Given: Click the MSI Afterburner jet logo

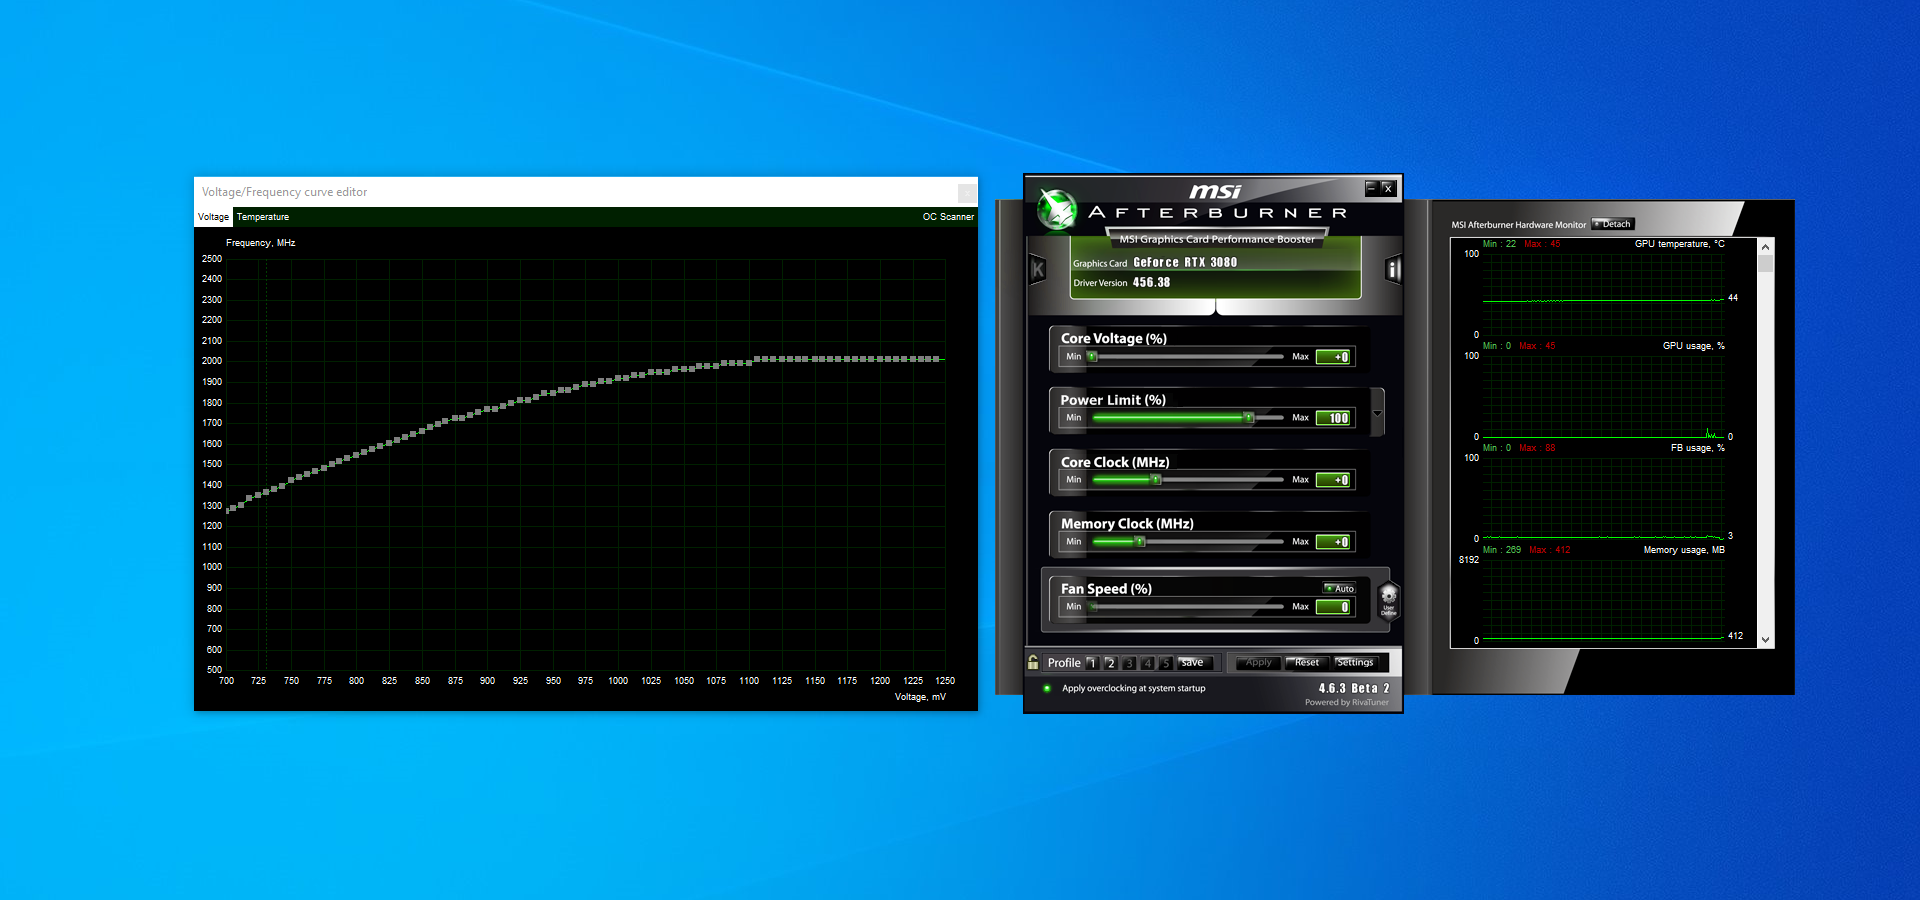Looking at the screenshot, I should pyautogui.click(x=1056, y=209).
